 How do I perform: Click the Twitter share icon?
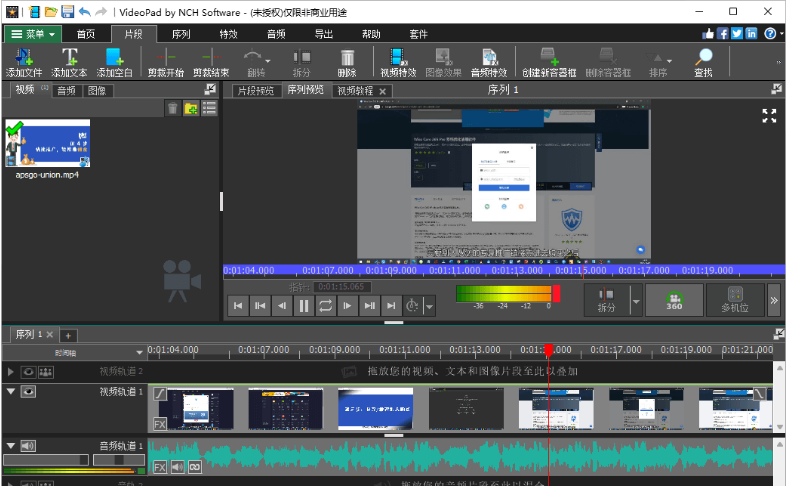point(737,33)
